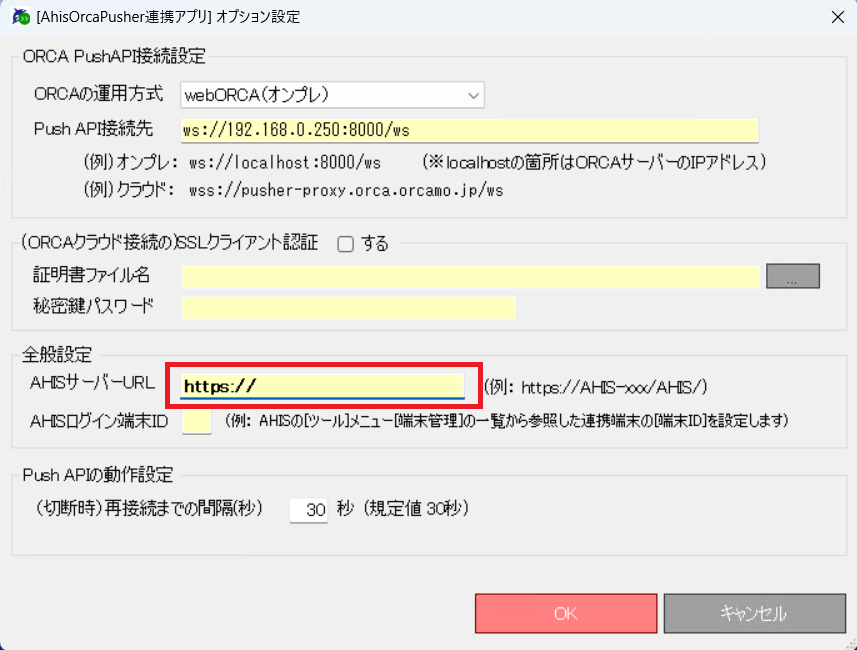Click the AhisOrcaPusher app icon in title bar

(x=18, y=16)
